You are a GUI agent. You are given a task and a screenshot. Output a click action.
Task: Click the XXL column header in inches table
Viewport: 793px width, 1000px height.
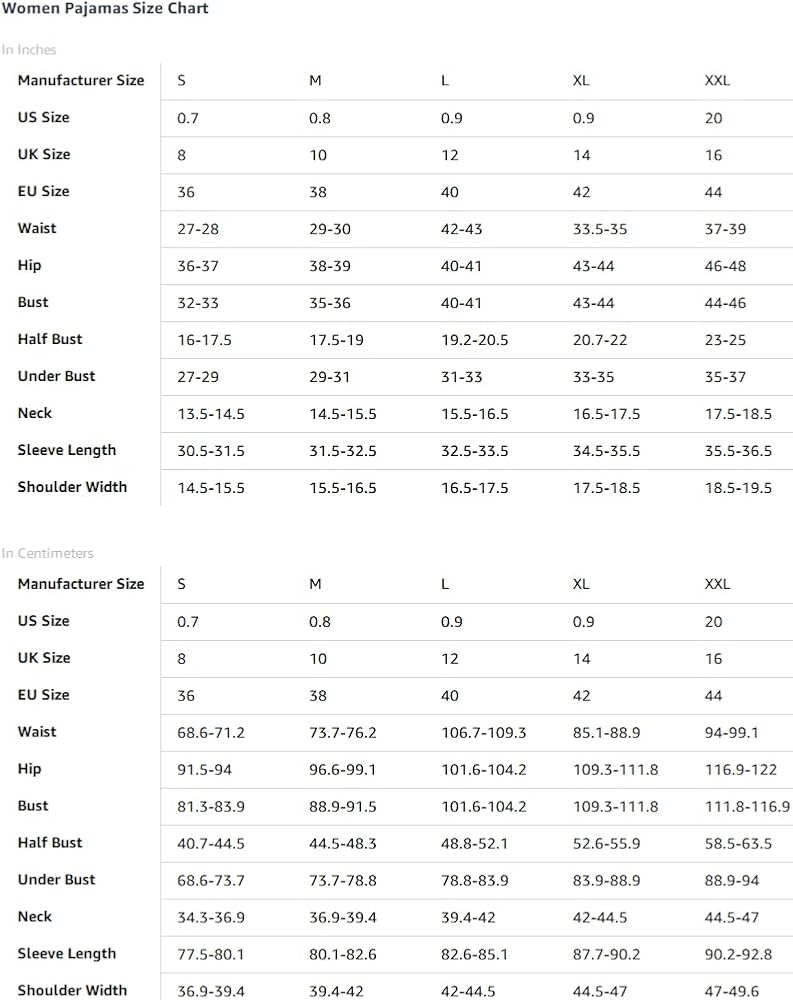717,80
